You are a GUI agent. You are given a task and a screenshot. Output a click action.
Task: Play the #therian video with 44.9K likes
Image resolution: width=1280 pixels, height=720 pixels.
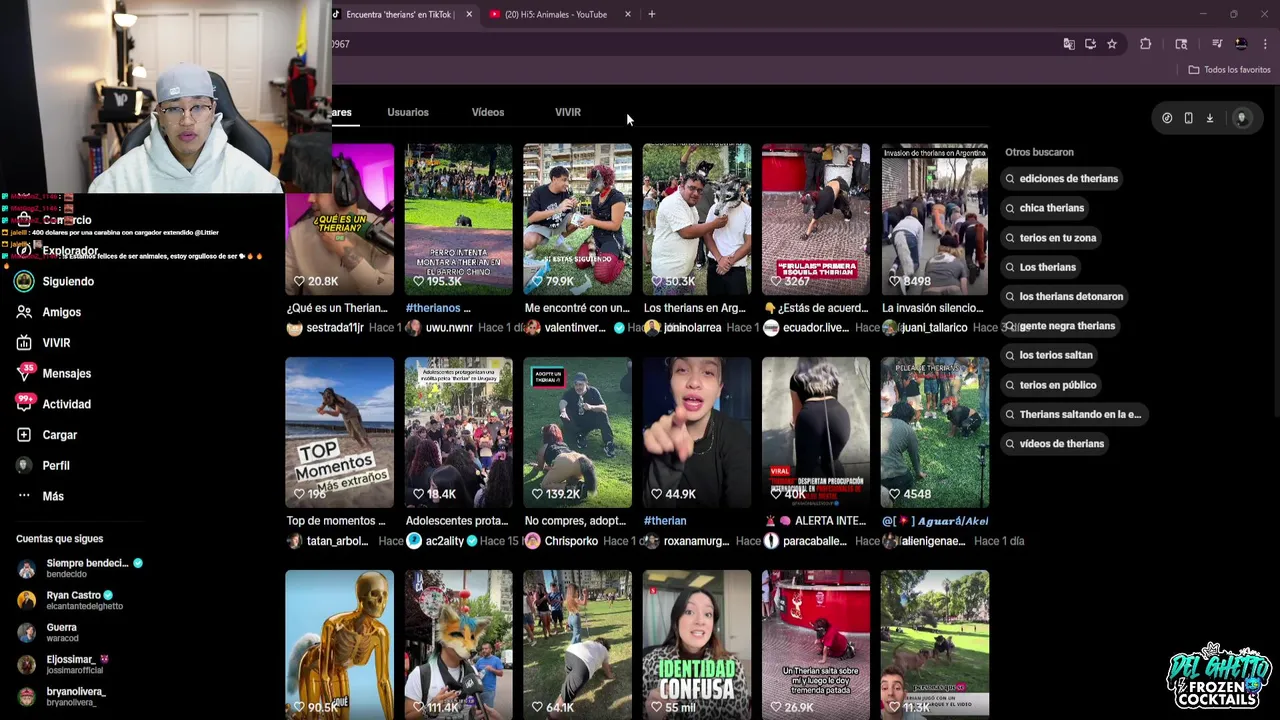click(x=697, y=432)
